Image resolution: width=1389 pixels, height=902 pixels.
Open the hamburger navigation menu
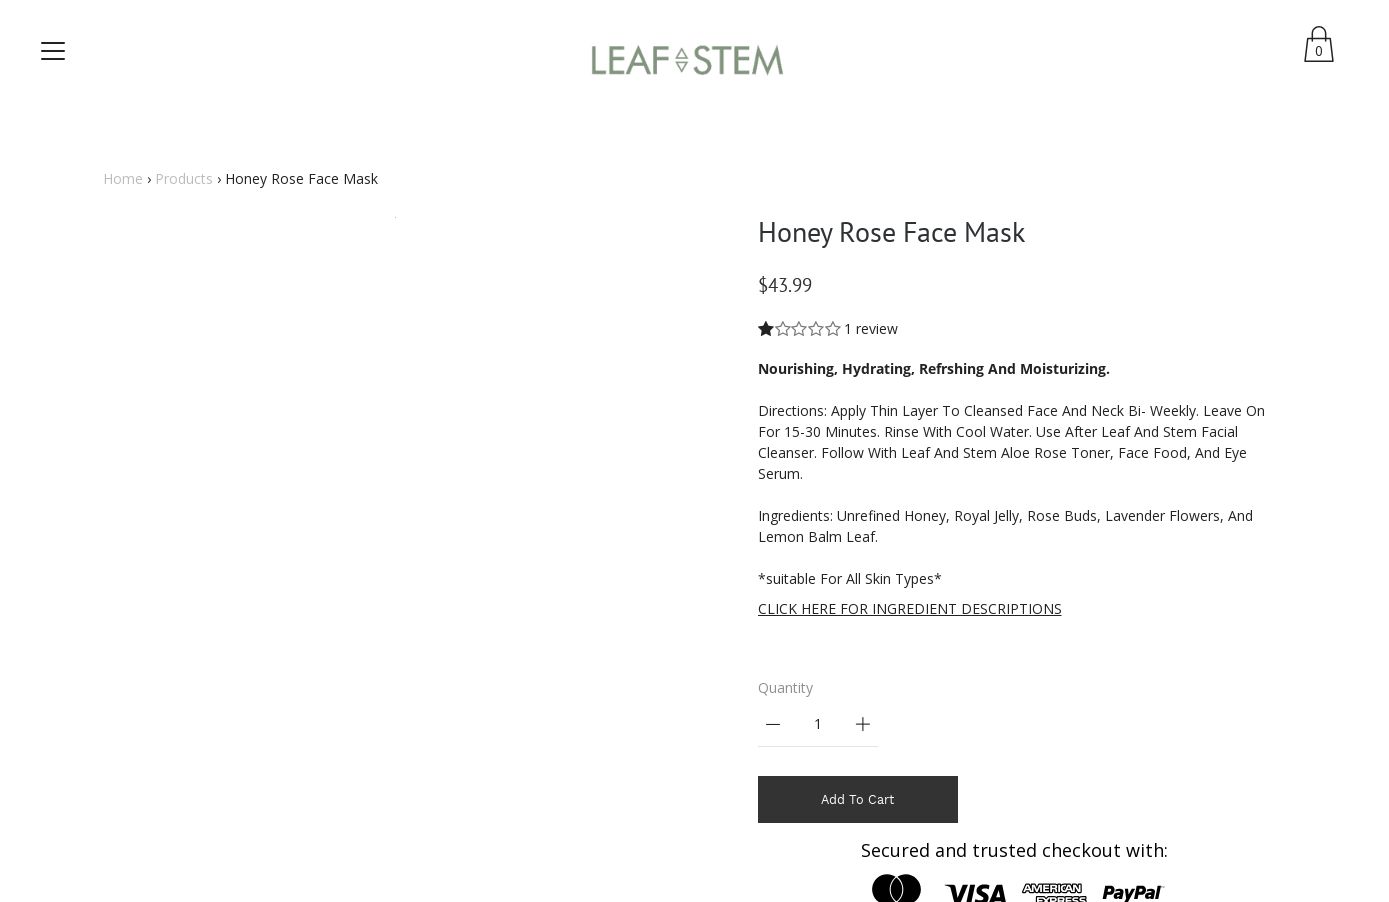click(x=53, y=51)
